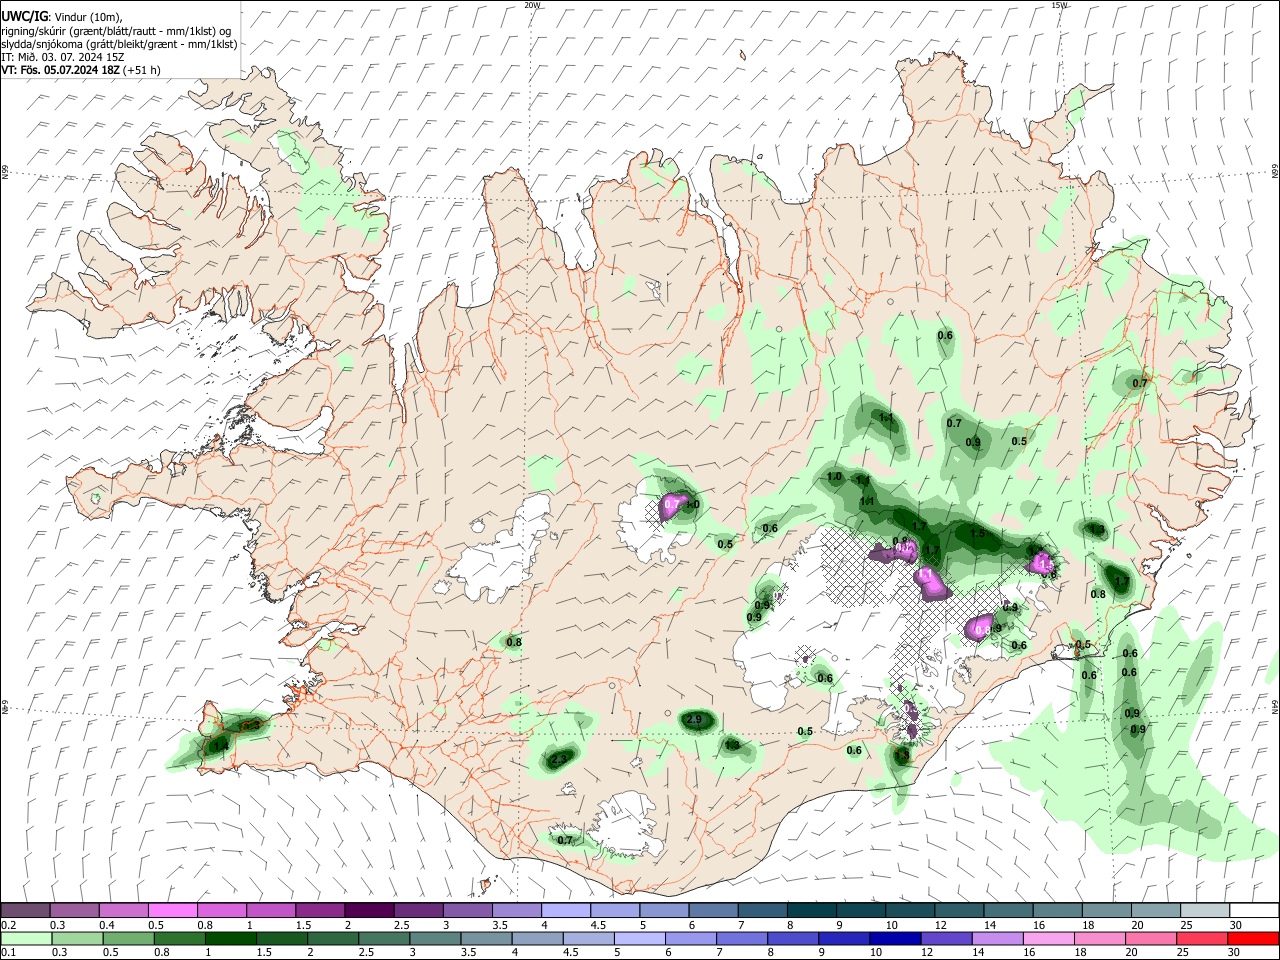Select lavender swatch labeled 4 in upper legend
1280x960 pixels.
564,911
